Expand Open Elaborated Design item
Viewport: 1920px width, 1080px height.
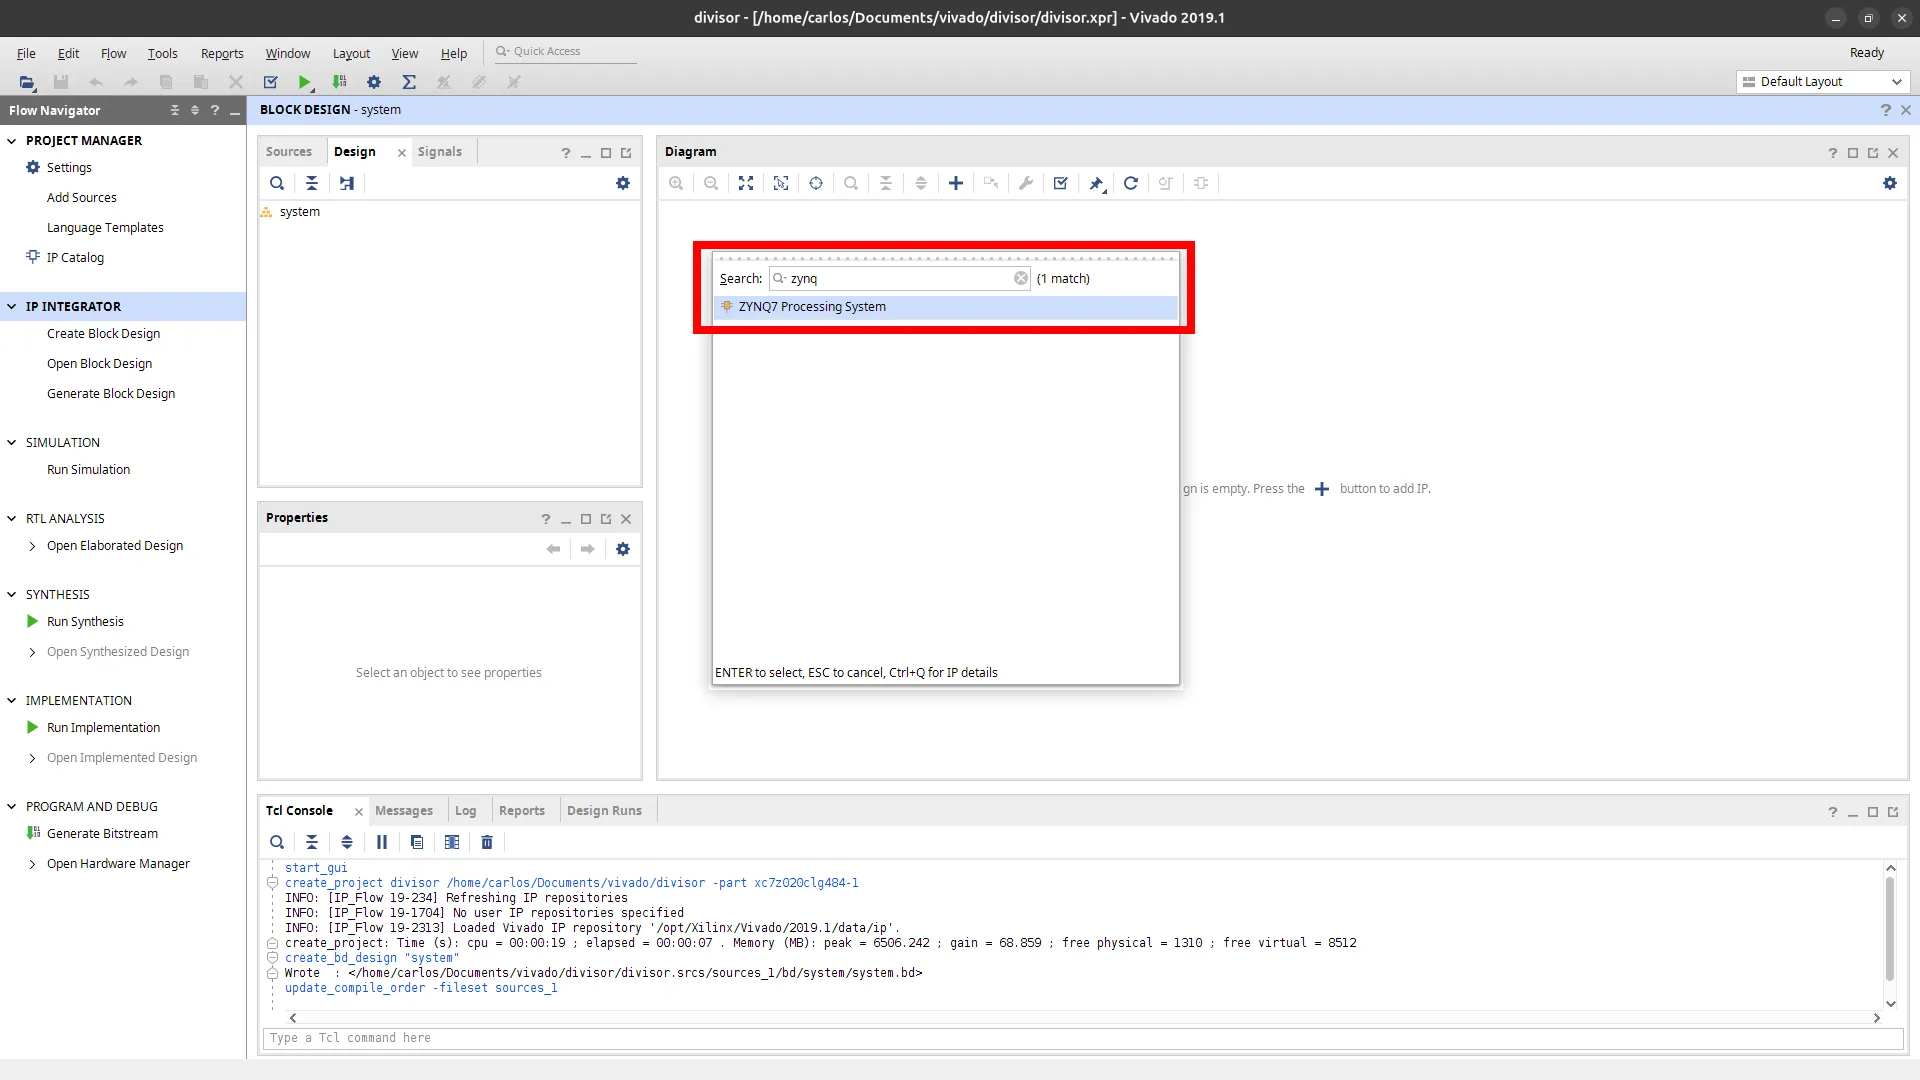[32, 546]
